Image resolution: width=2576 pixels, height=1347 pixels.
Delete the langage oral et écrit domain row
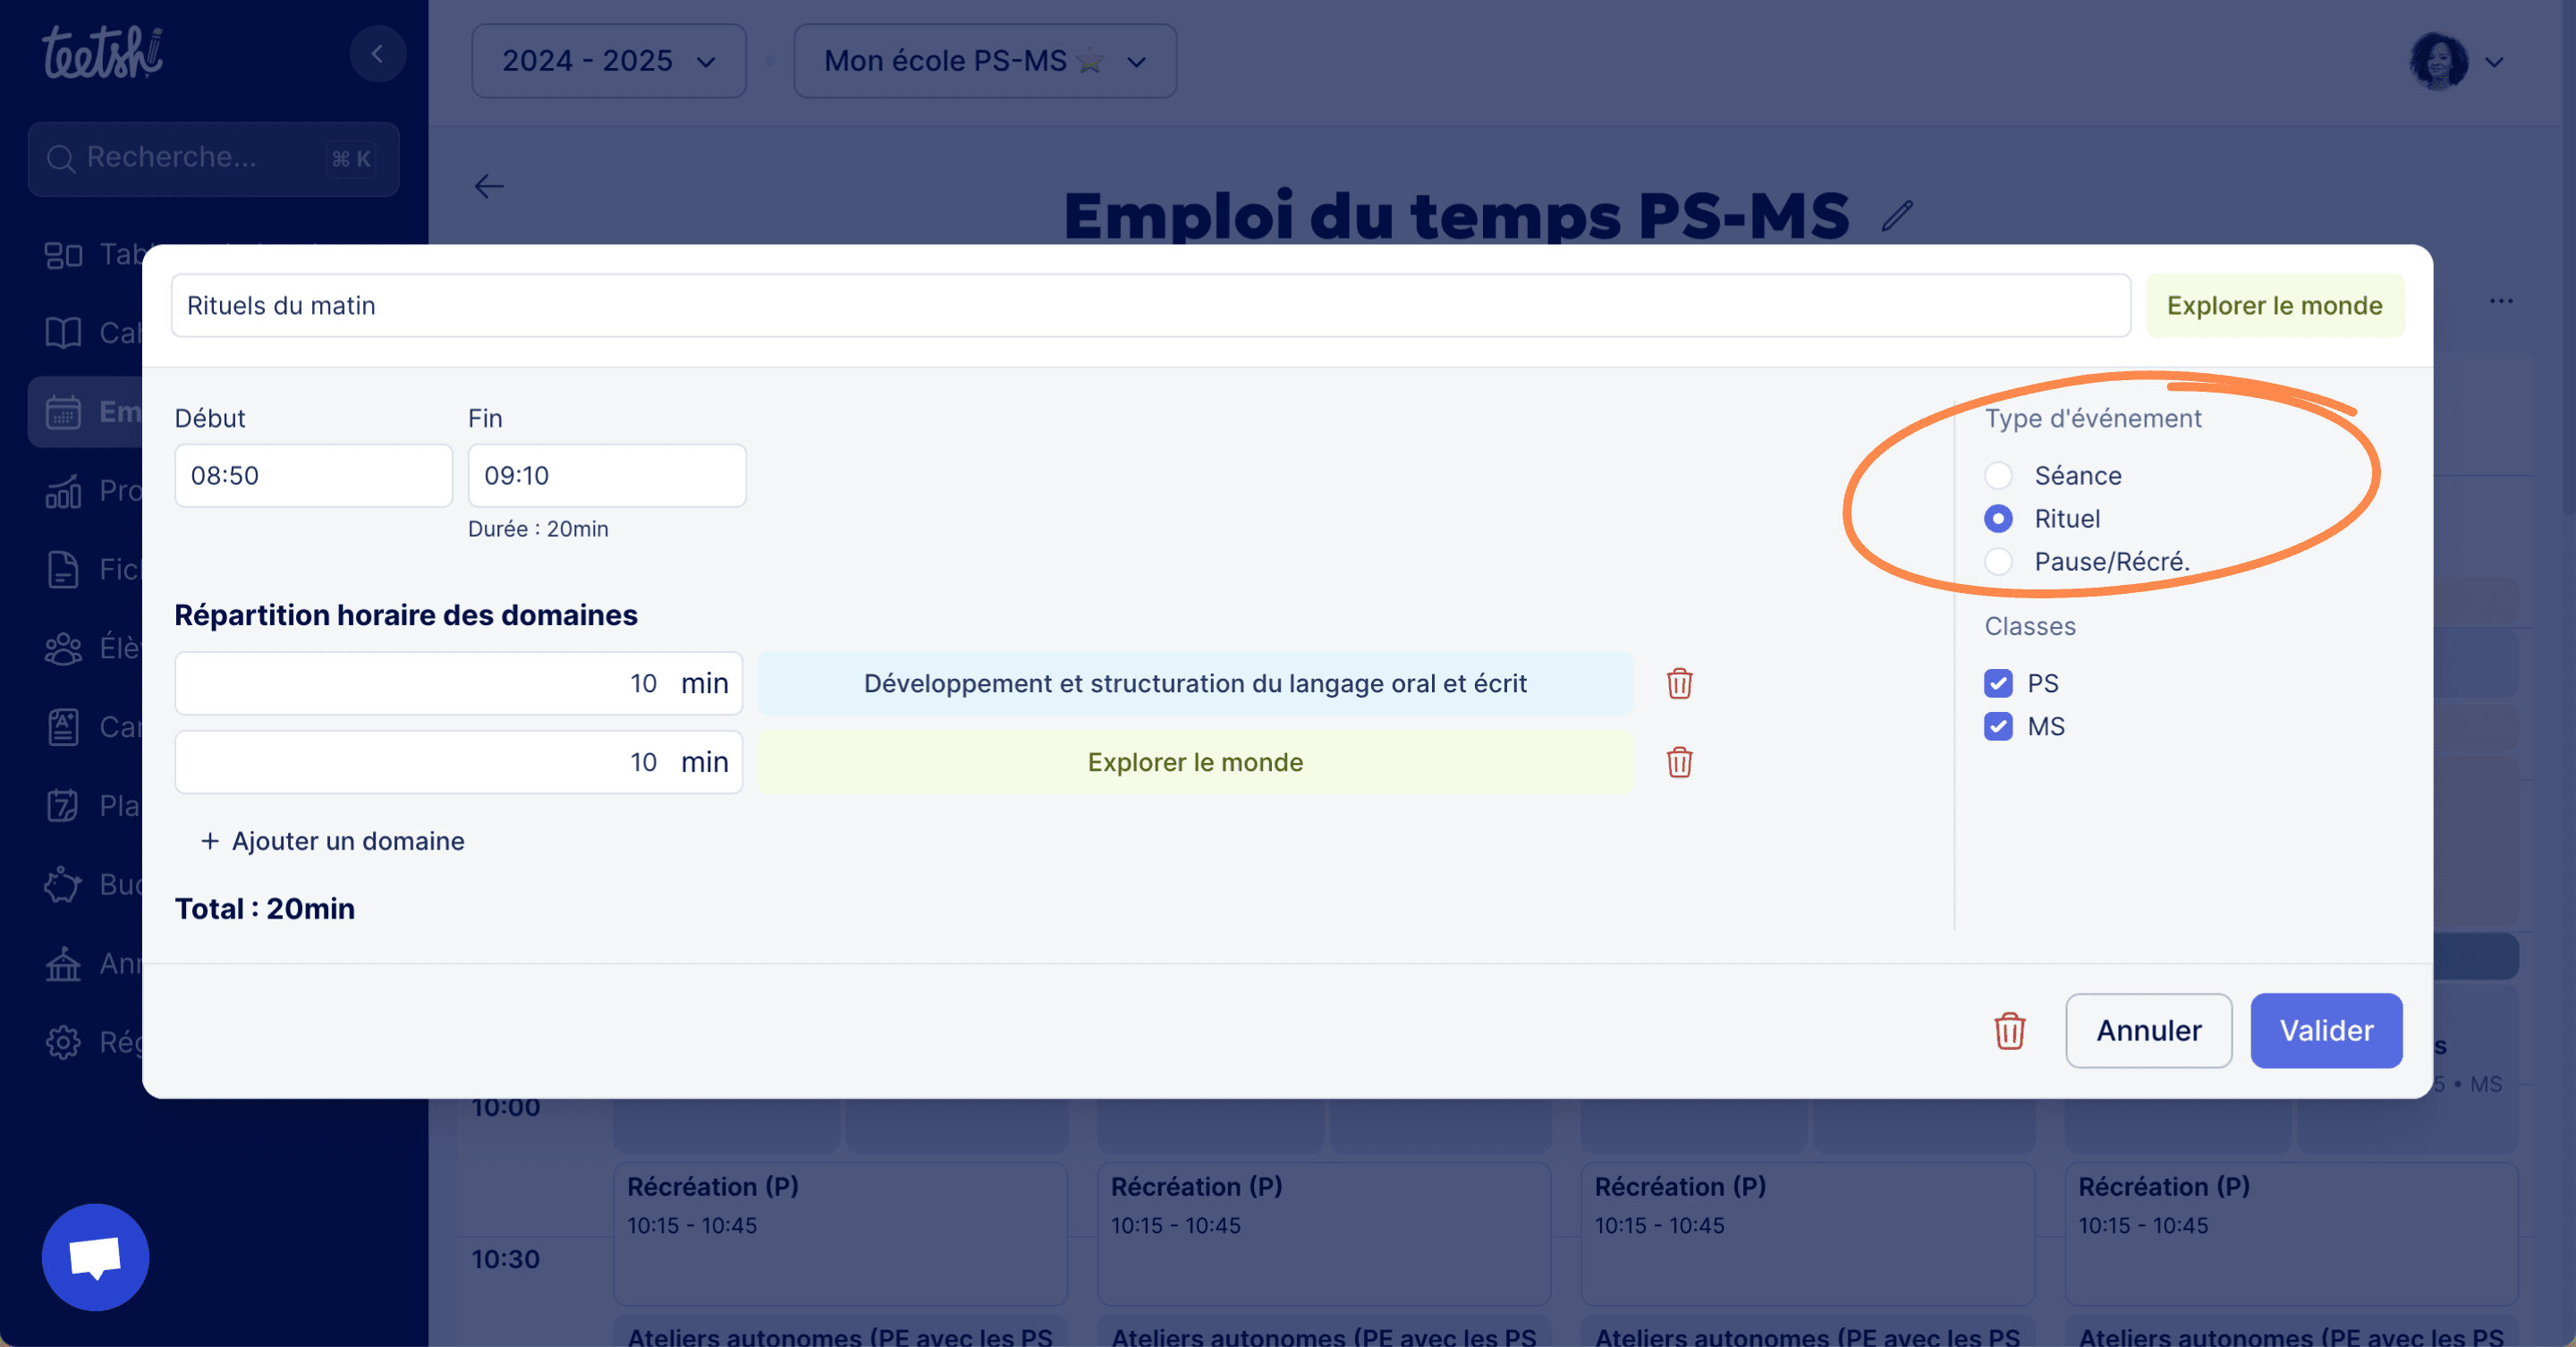point(1679,683)
